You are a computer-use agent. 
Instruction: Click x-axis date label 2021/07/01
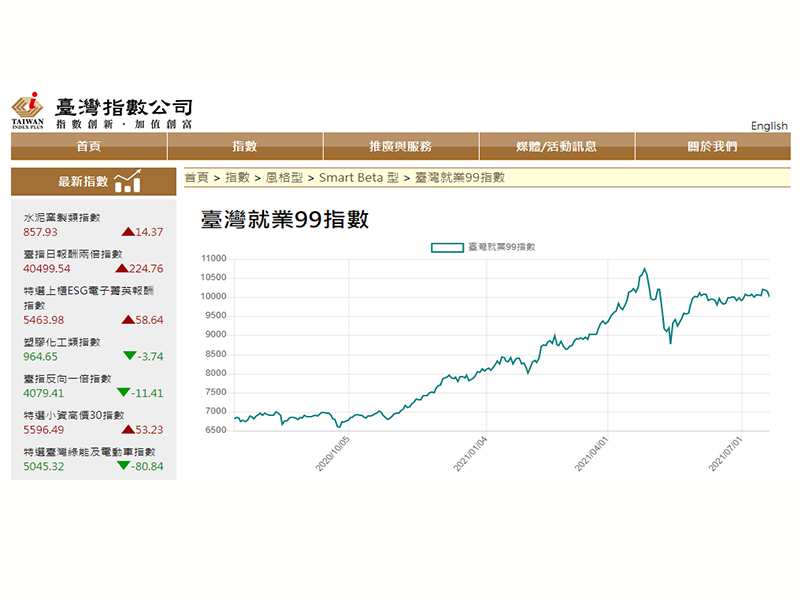pos(726,454)
